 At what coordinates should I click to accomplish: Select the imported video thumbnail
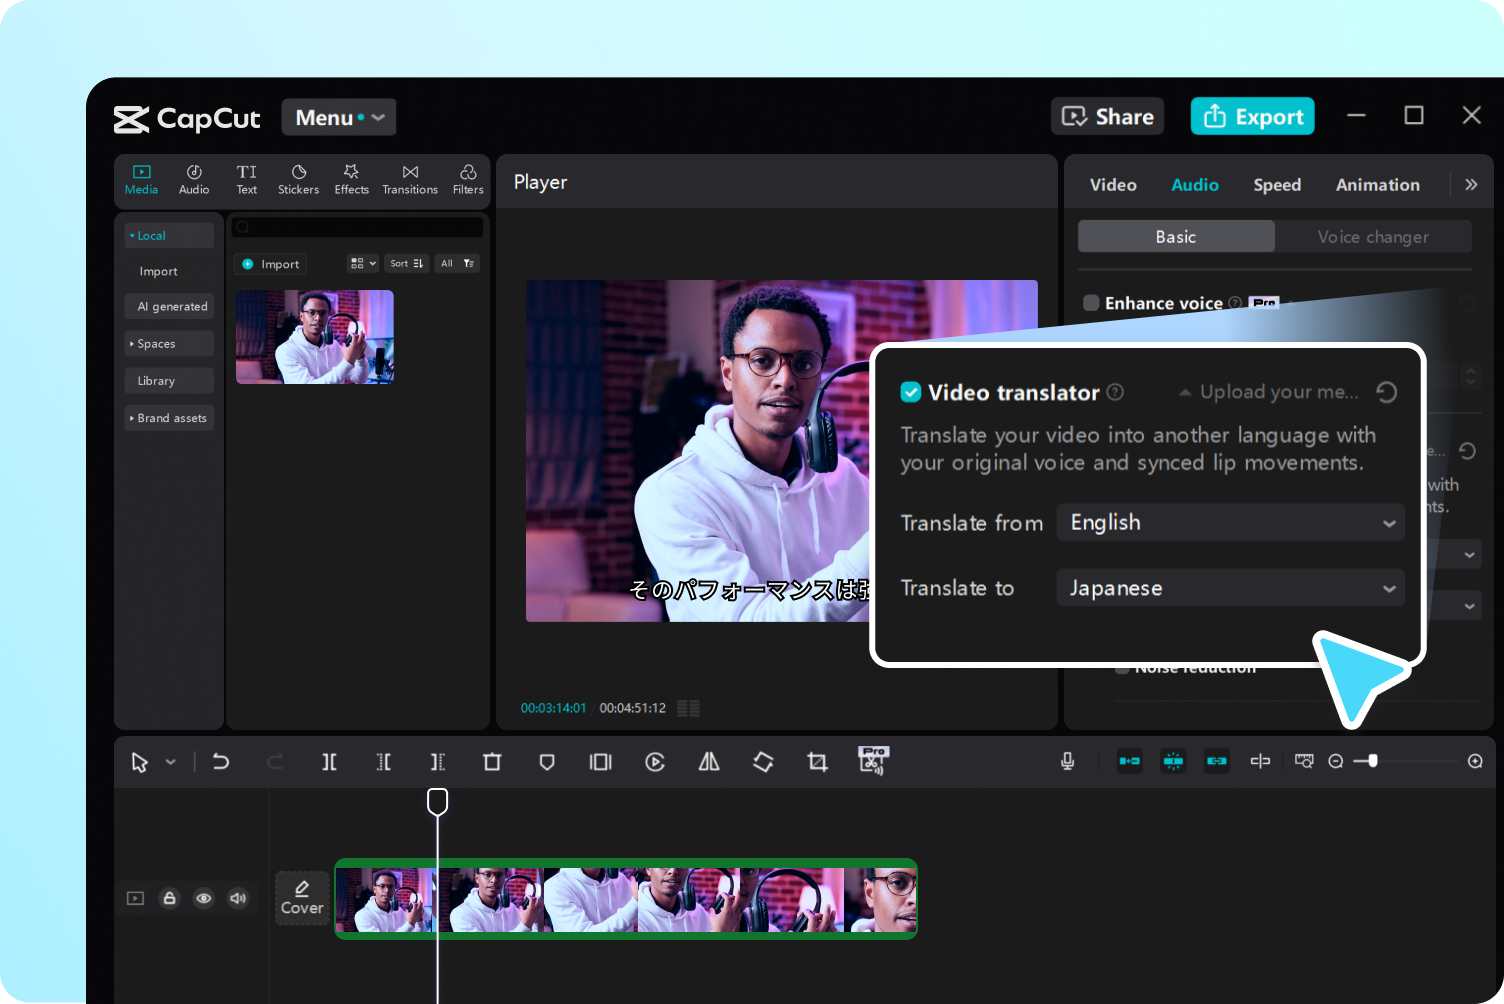[x=315, y=337]
